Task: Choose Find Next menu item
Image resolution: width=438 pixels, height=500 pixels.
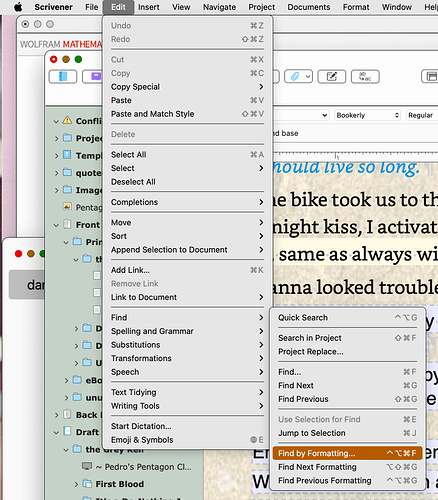Action: [347, 386]
